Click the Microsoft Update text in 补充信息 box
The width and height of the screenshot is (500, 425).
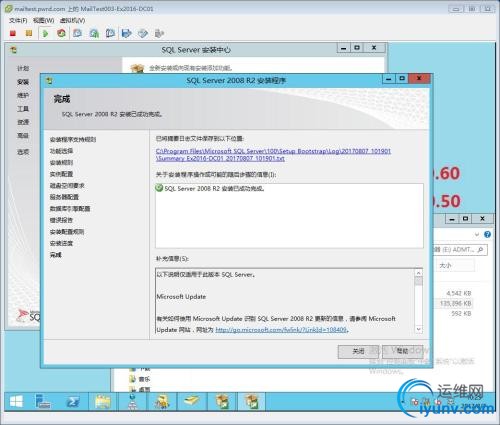point(181,297)
